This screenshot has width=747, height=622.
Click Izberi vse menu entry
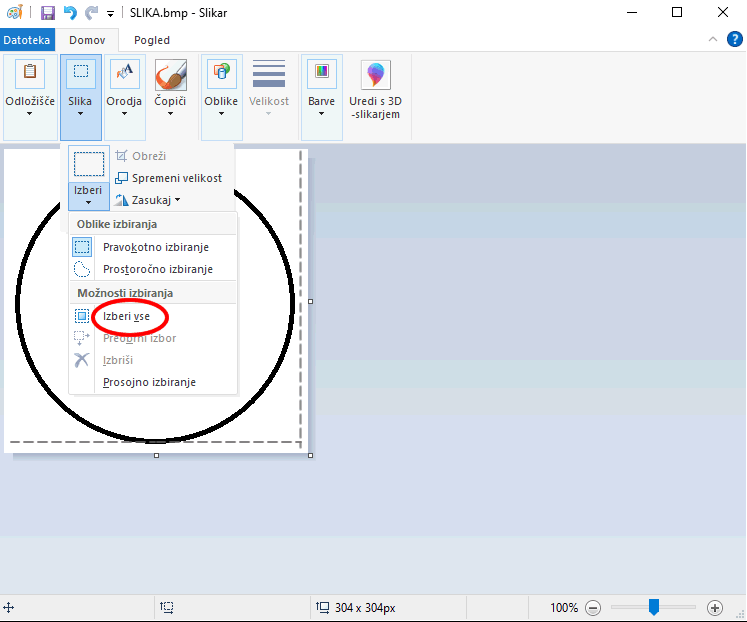click(126, 316)
